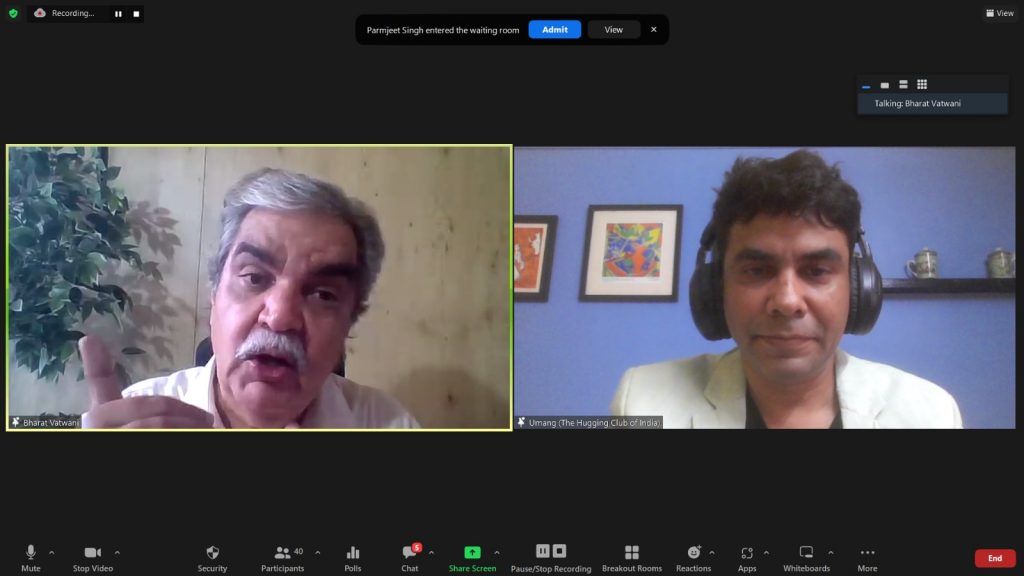Open video options arrow next to Stop Video
This screenshot has height=576, width=1024.
(117, 552)
